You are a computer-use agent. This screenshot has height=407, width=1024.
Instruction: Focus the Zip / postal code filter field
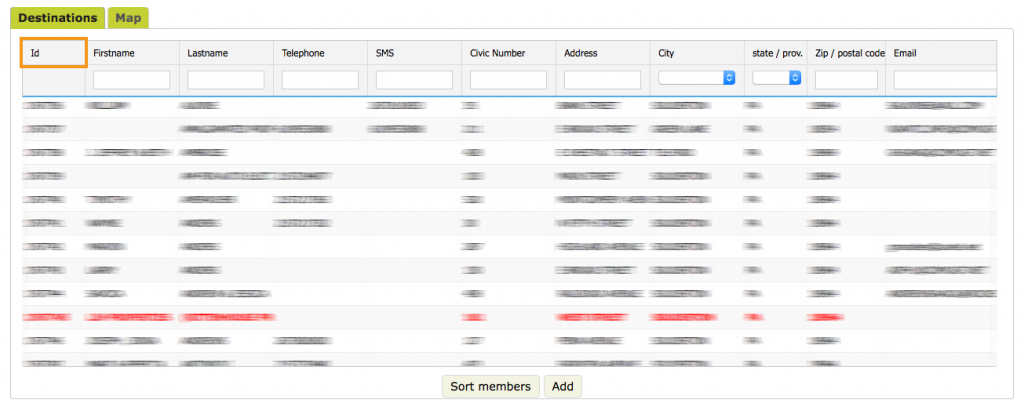(x=846, y=80)
